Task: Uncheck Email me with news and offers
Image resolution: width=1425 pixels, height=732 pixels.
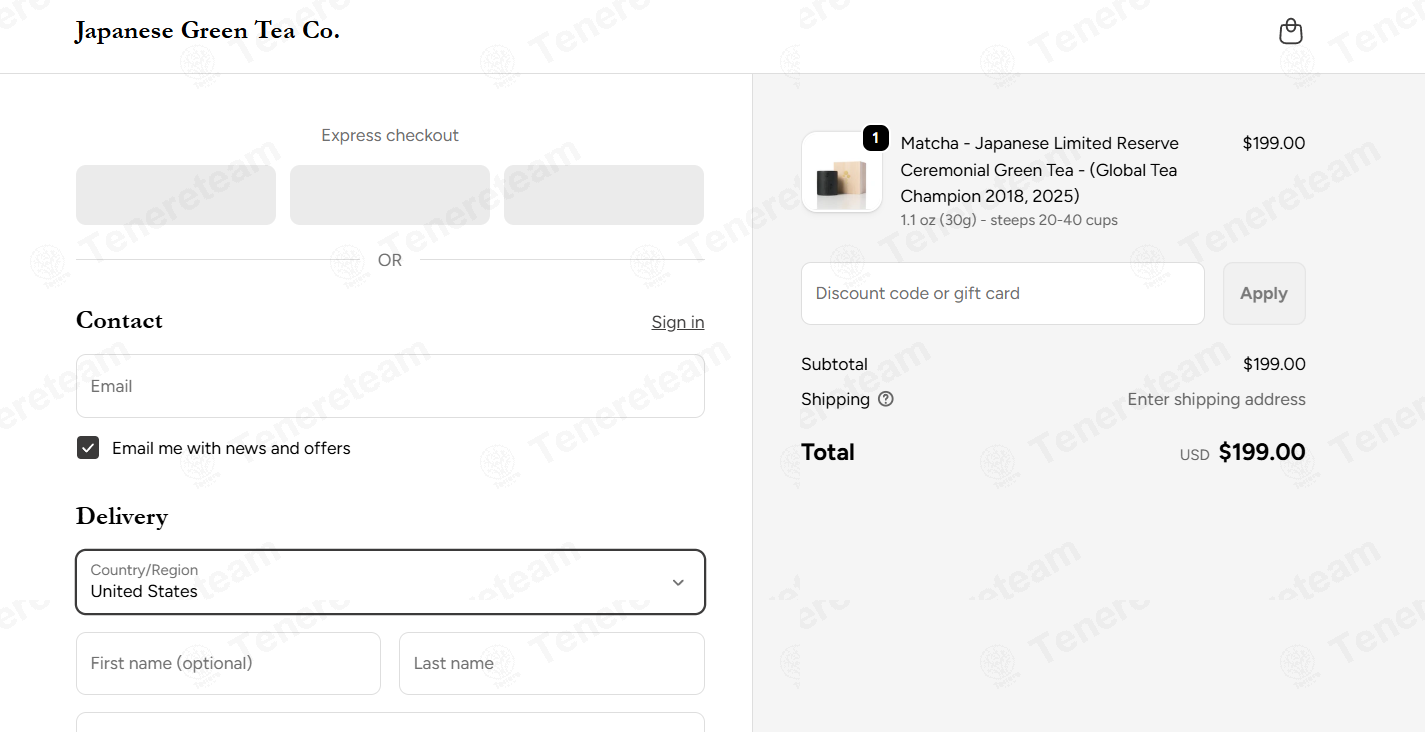Action: pyautogui.click(x=88, y=448)
